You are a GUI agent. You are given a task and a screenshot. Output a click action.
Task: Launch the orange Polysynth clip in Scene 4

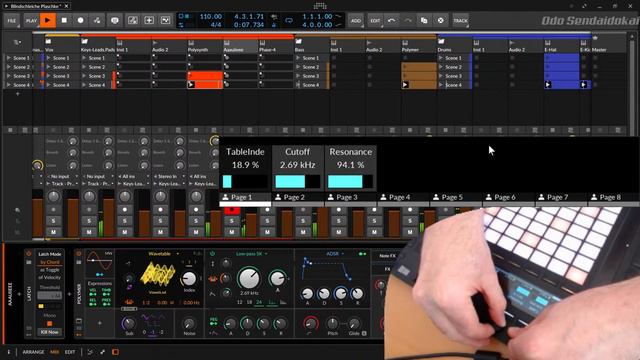pos(191,85)
